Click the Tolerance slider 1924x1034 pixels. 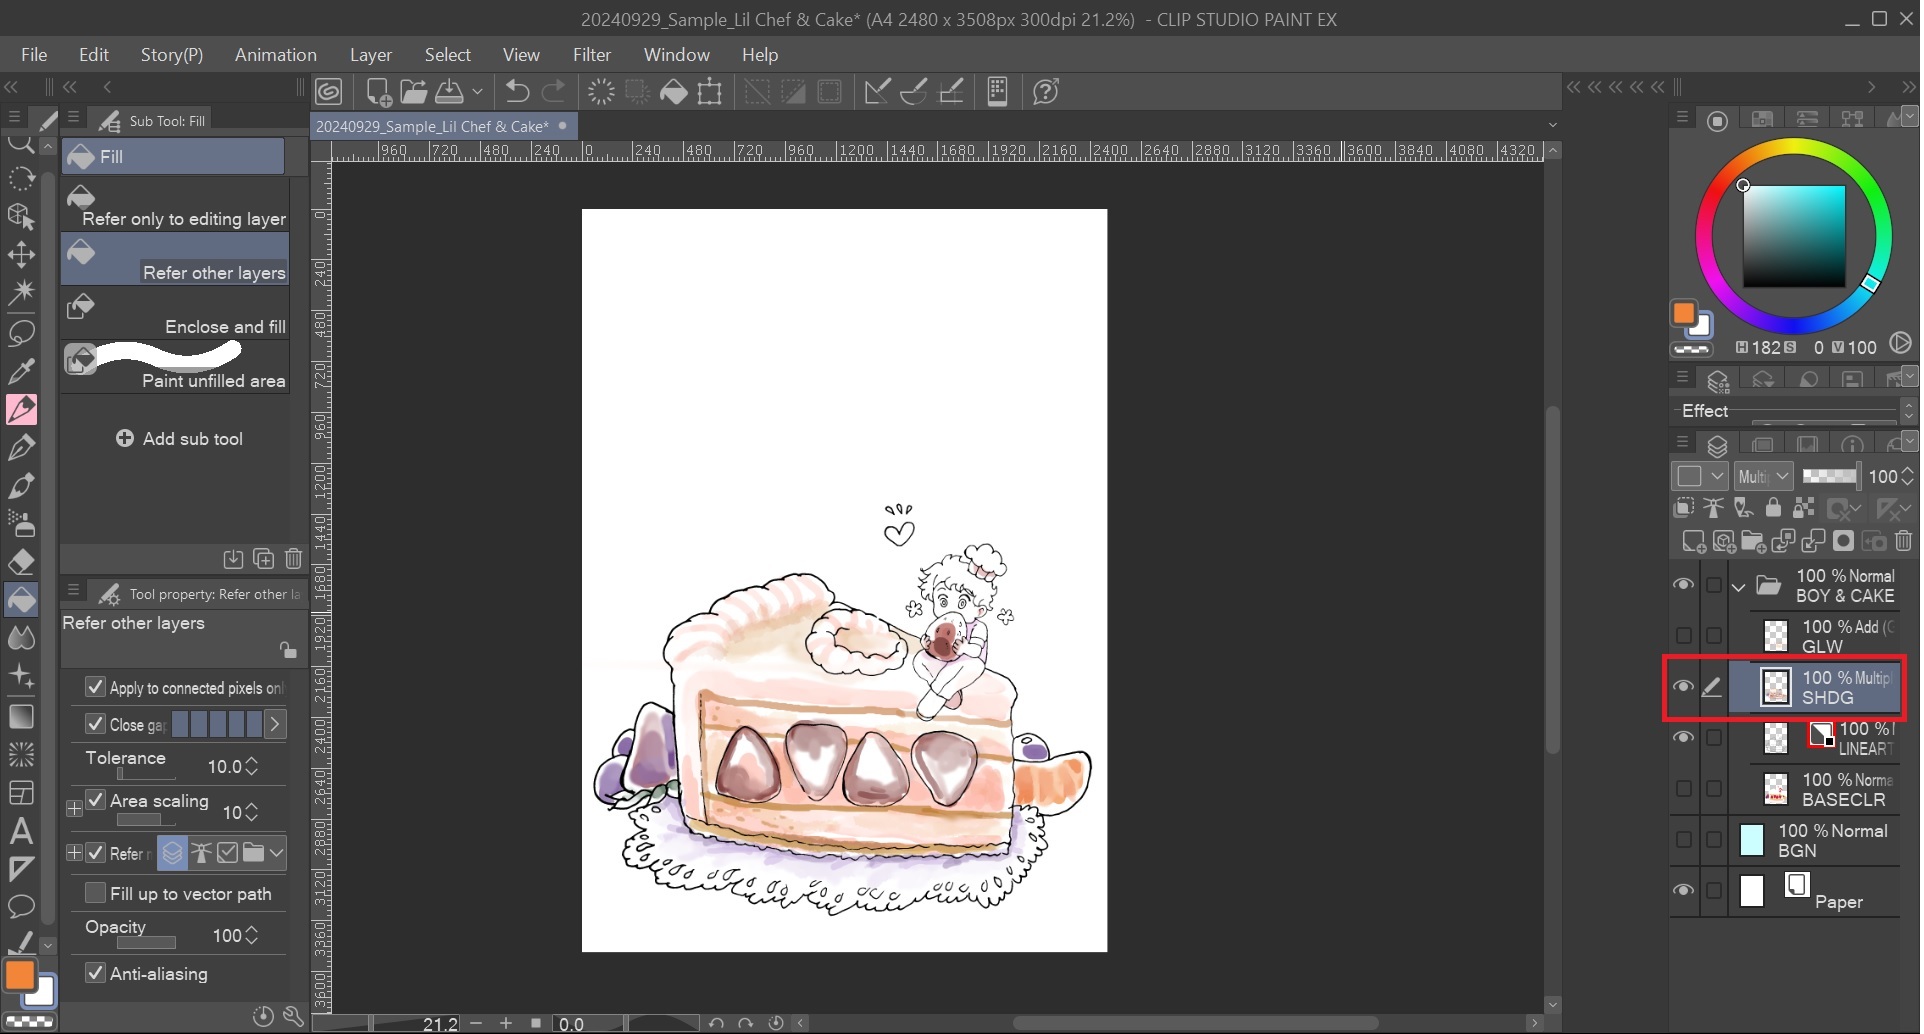pos(146,774)
